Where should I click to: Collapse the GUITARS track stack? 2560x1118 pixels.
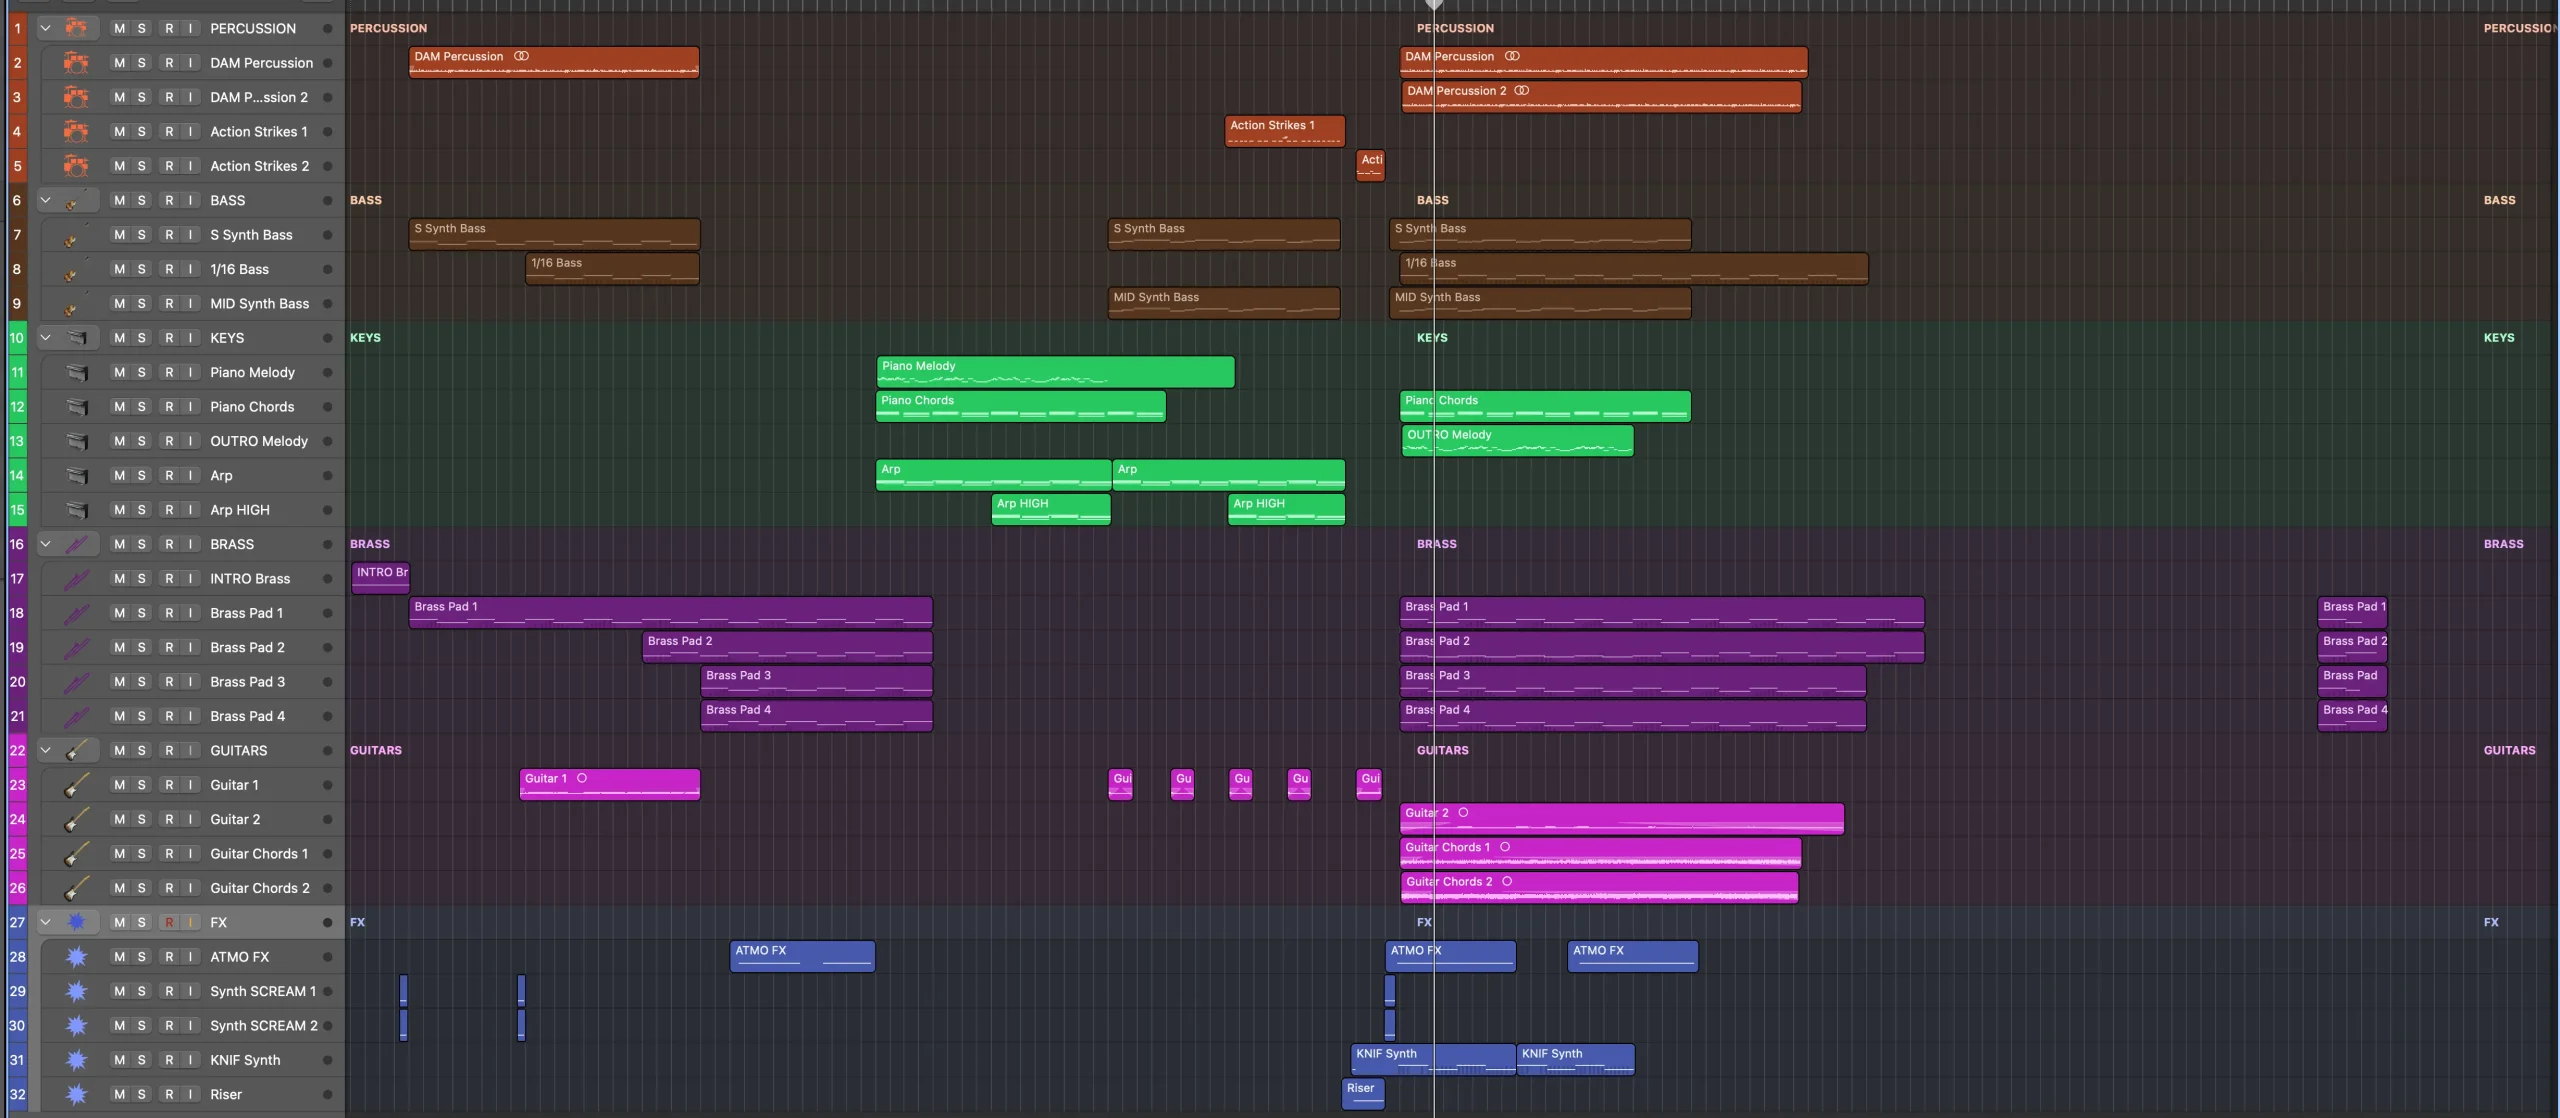point(45,750)
